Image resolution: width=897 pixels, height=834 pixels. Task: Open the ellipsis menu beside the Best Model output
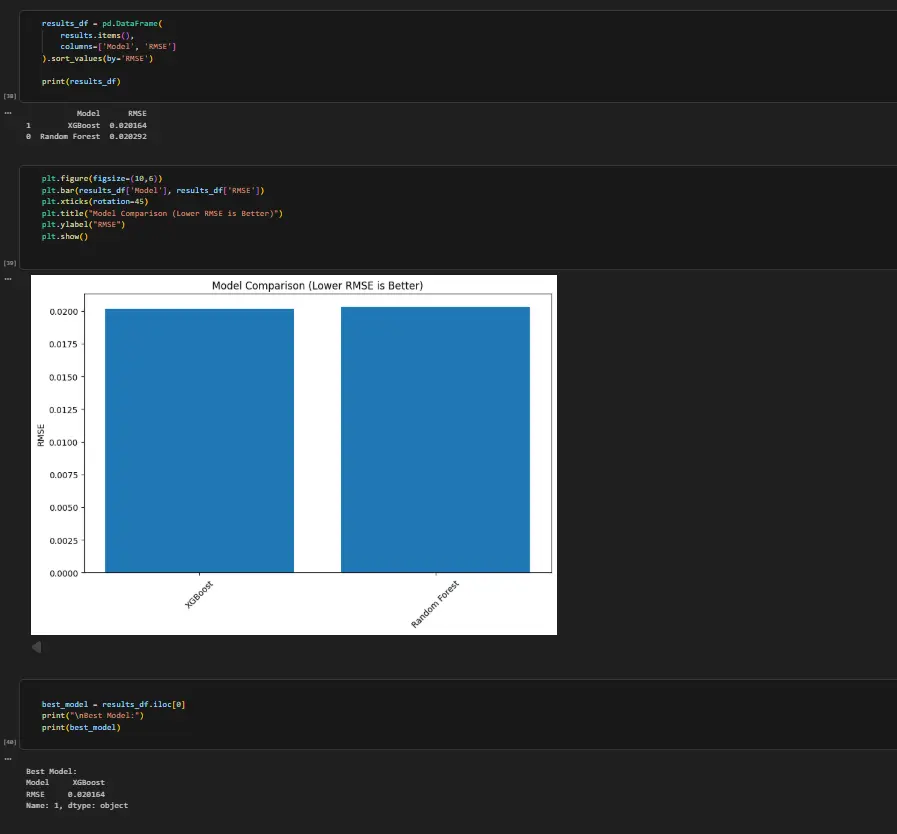[8, 758]
